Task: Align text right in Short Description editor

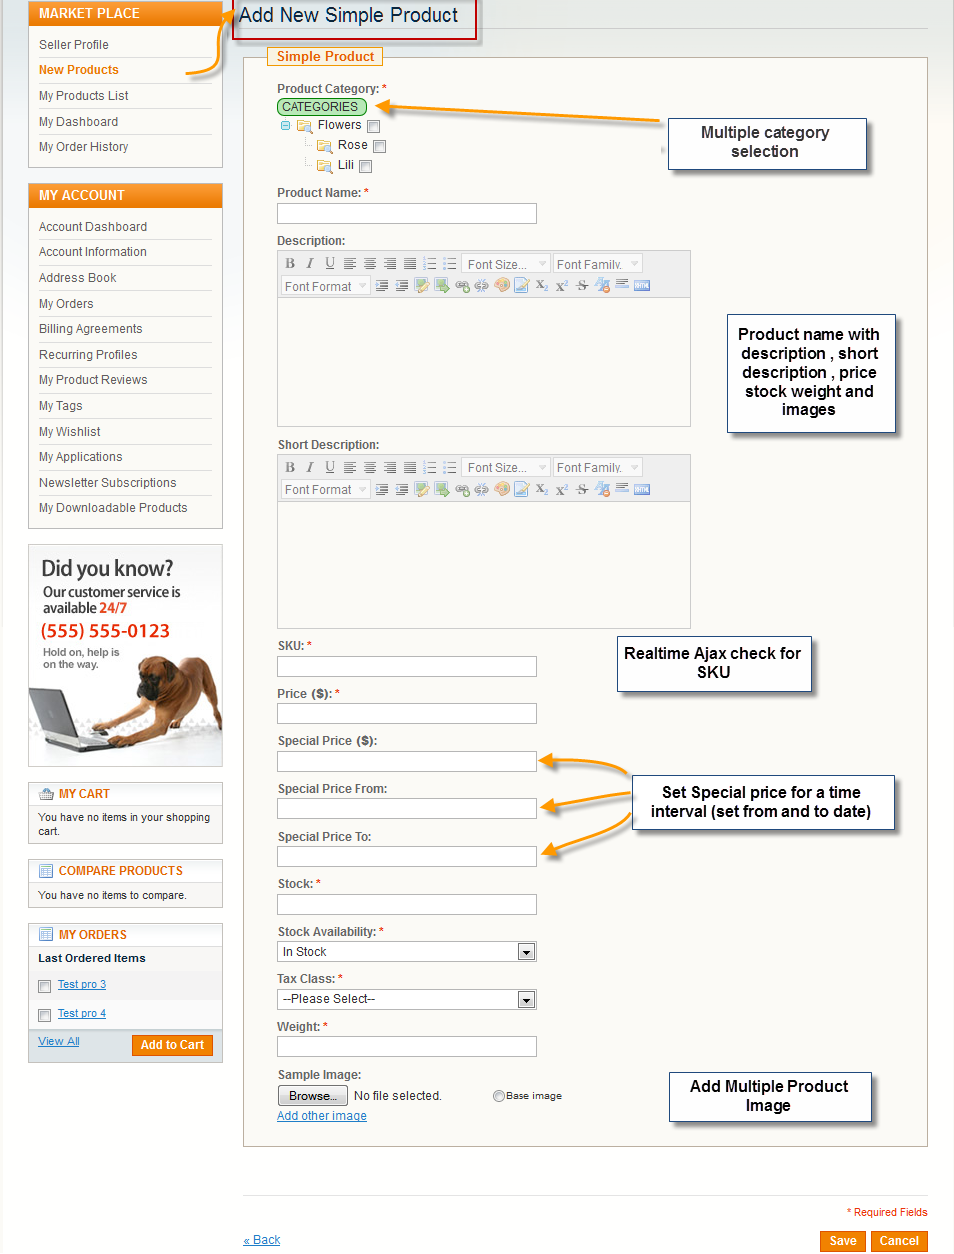Action: 390,467
